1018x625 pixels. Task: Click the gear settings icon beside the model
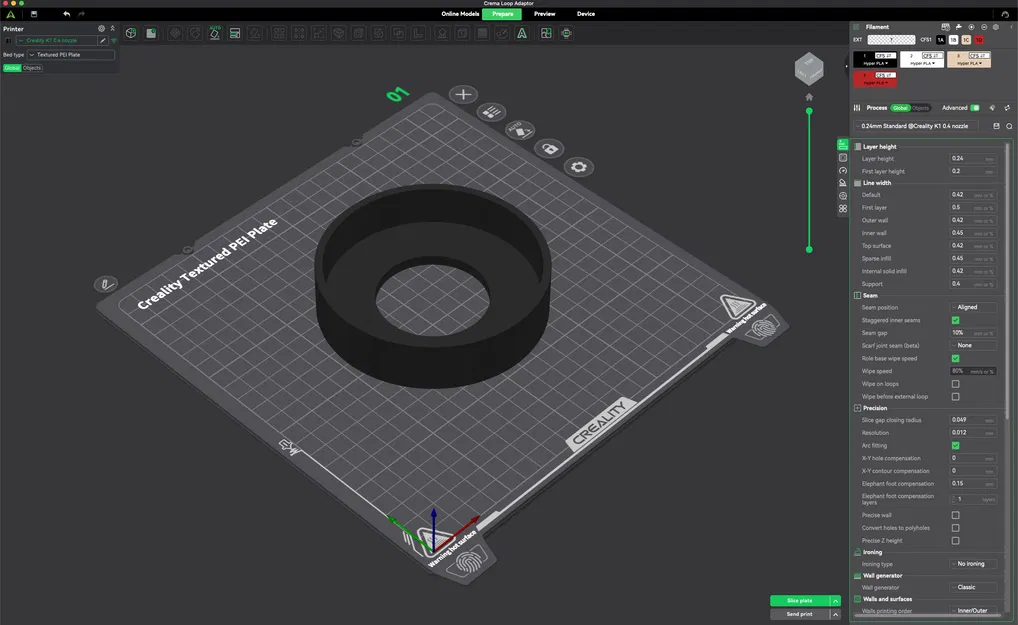[x=580, y=167]
